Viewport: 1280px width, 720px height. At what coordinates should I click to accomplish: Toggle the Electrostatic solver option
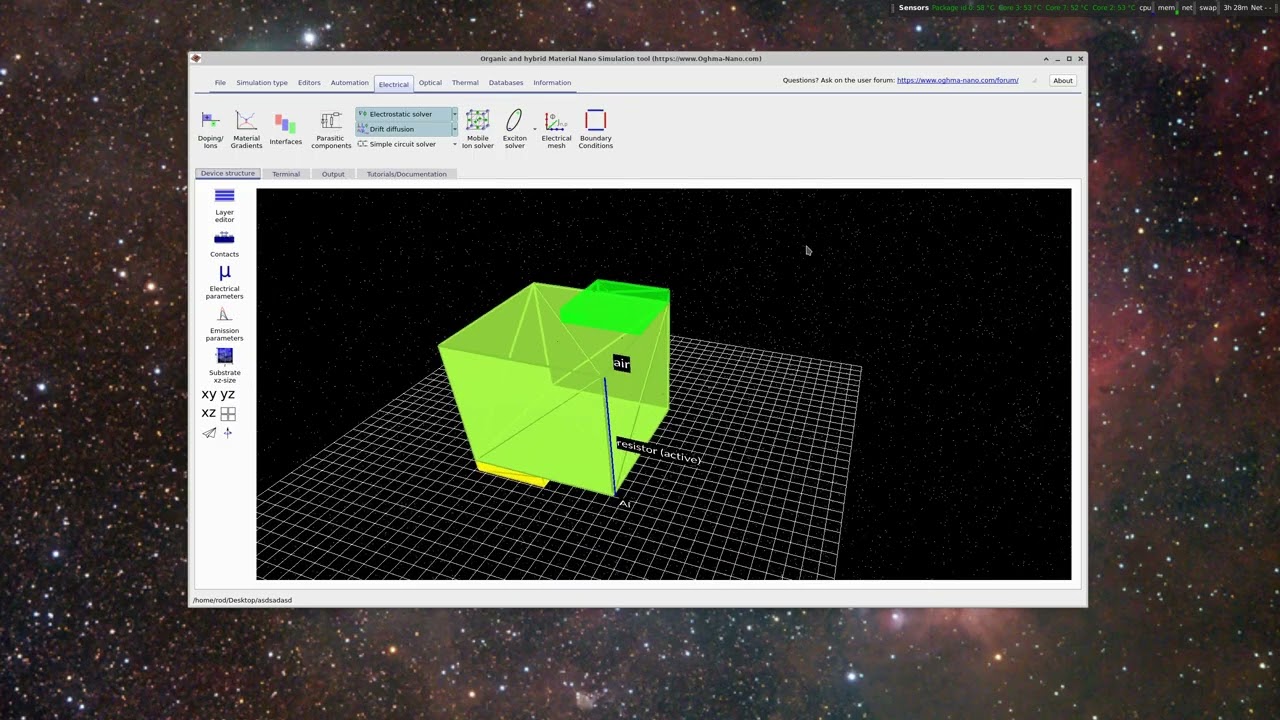(401, 114)
